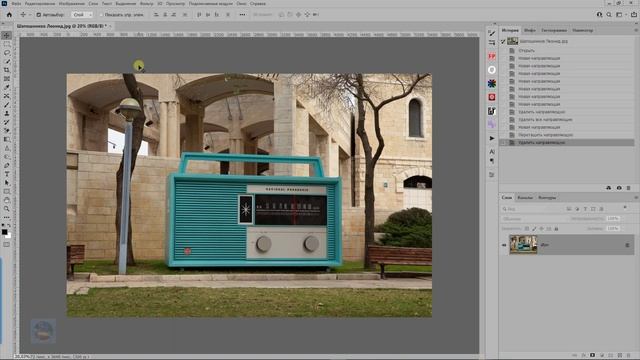
Task: Select the Brush tool
Action: [x=7, y=105]
